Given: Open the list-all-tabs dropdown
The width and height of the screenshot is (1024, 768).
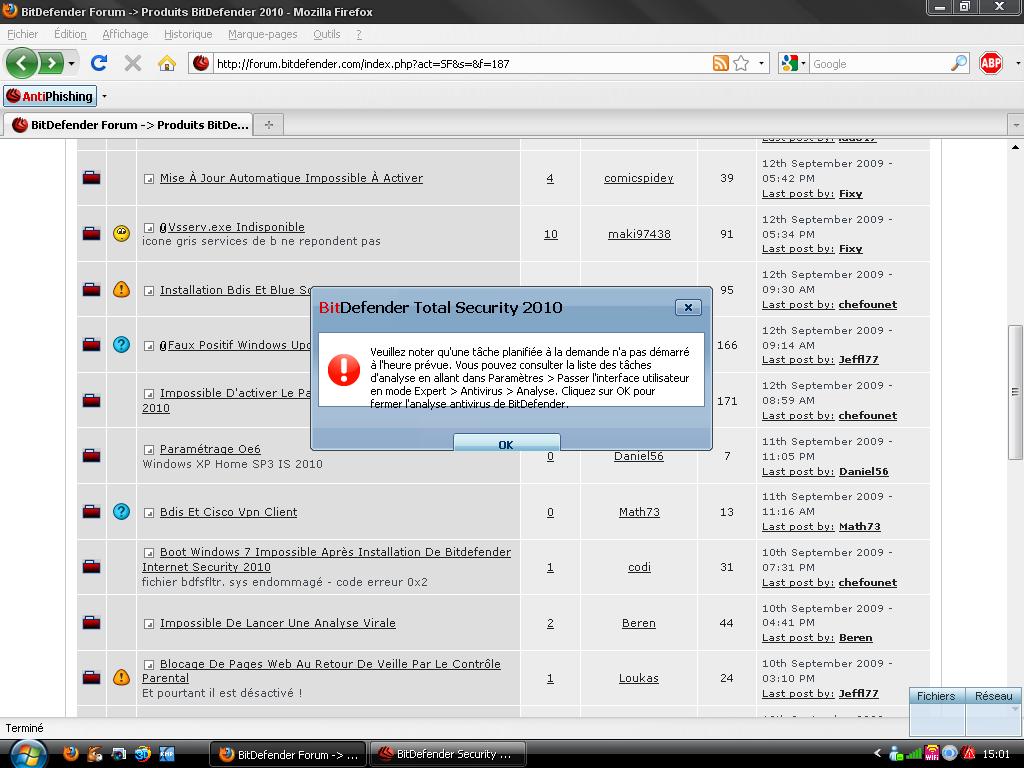Looking at the screenshot, I should click(x=1016, y=124).
